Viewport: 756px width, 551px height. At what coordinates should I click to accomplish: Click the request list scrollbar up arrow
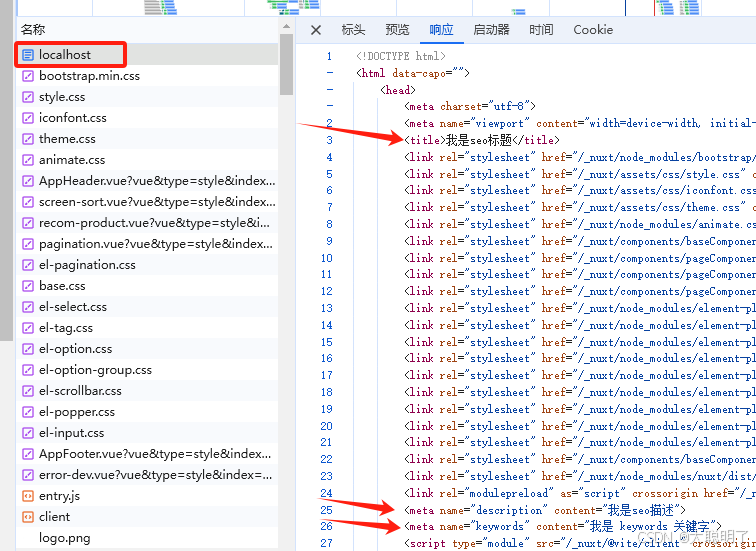tap(286, 27)
